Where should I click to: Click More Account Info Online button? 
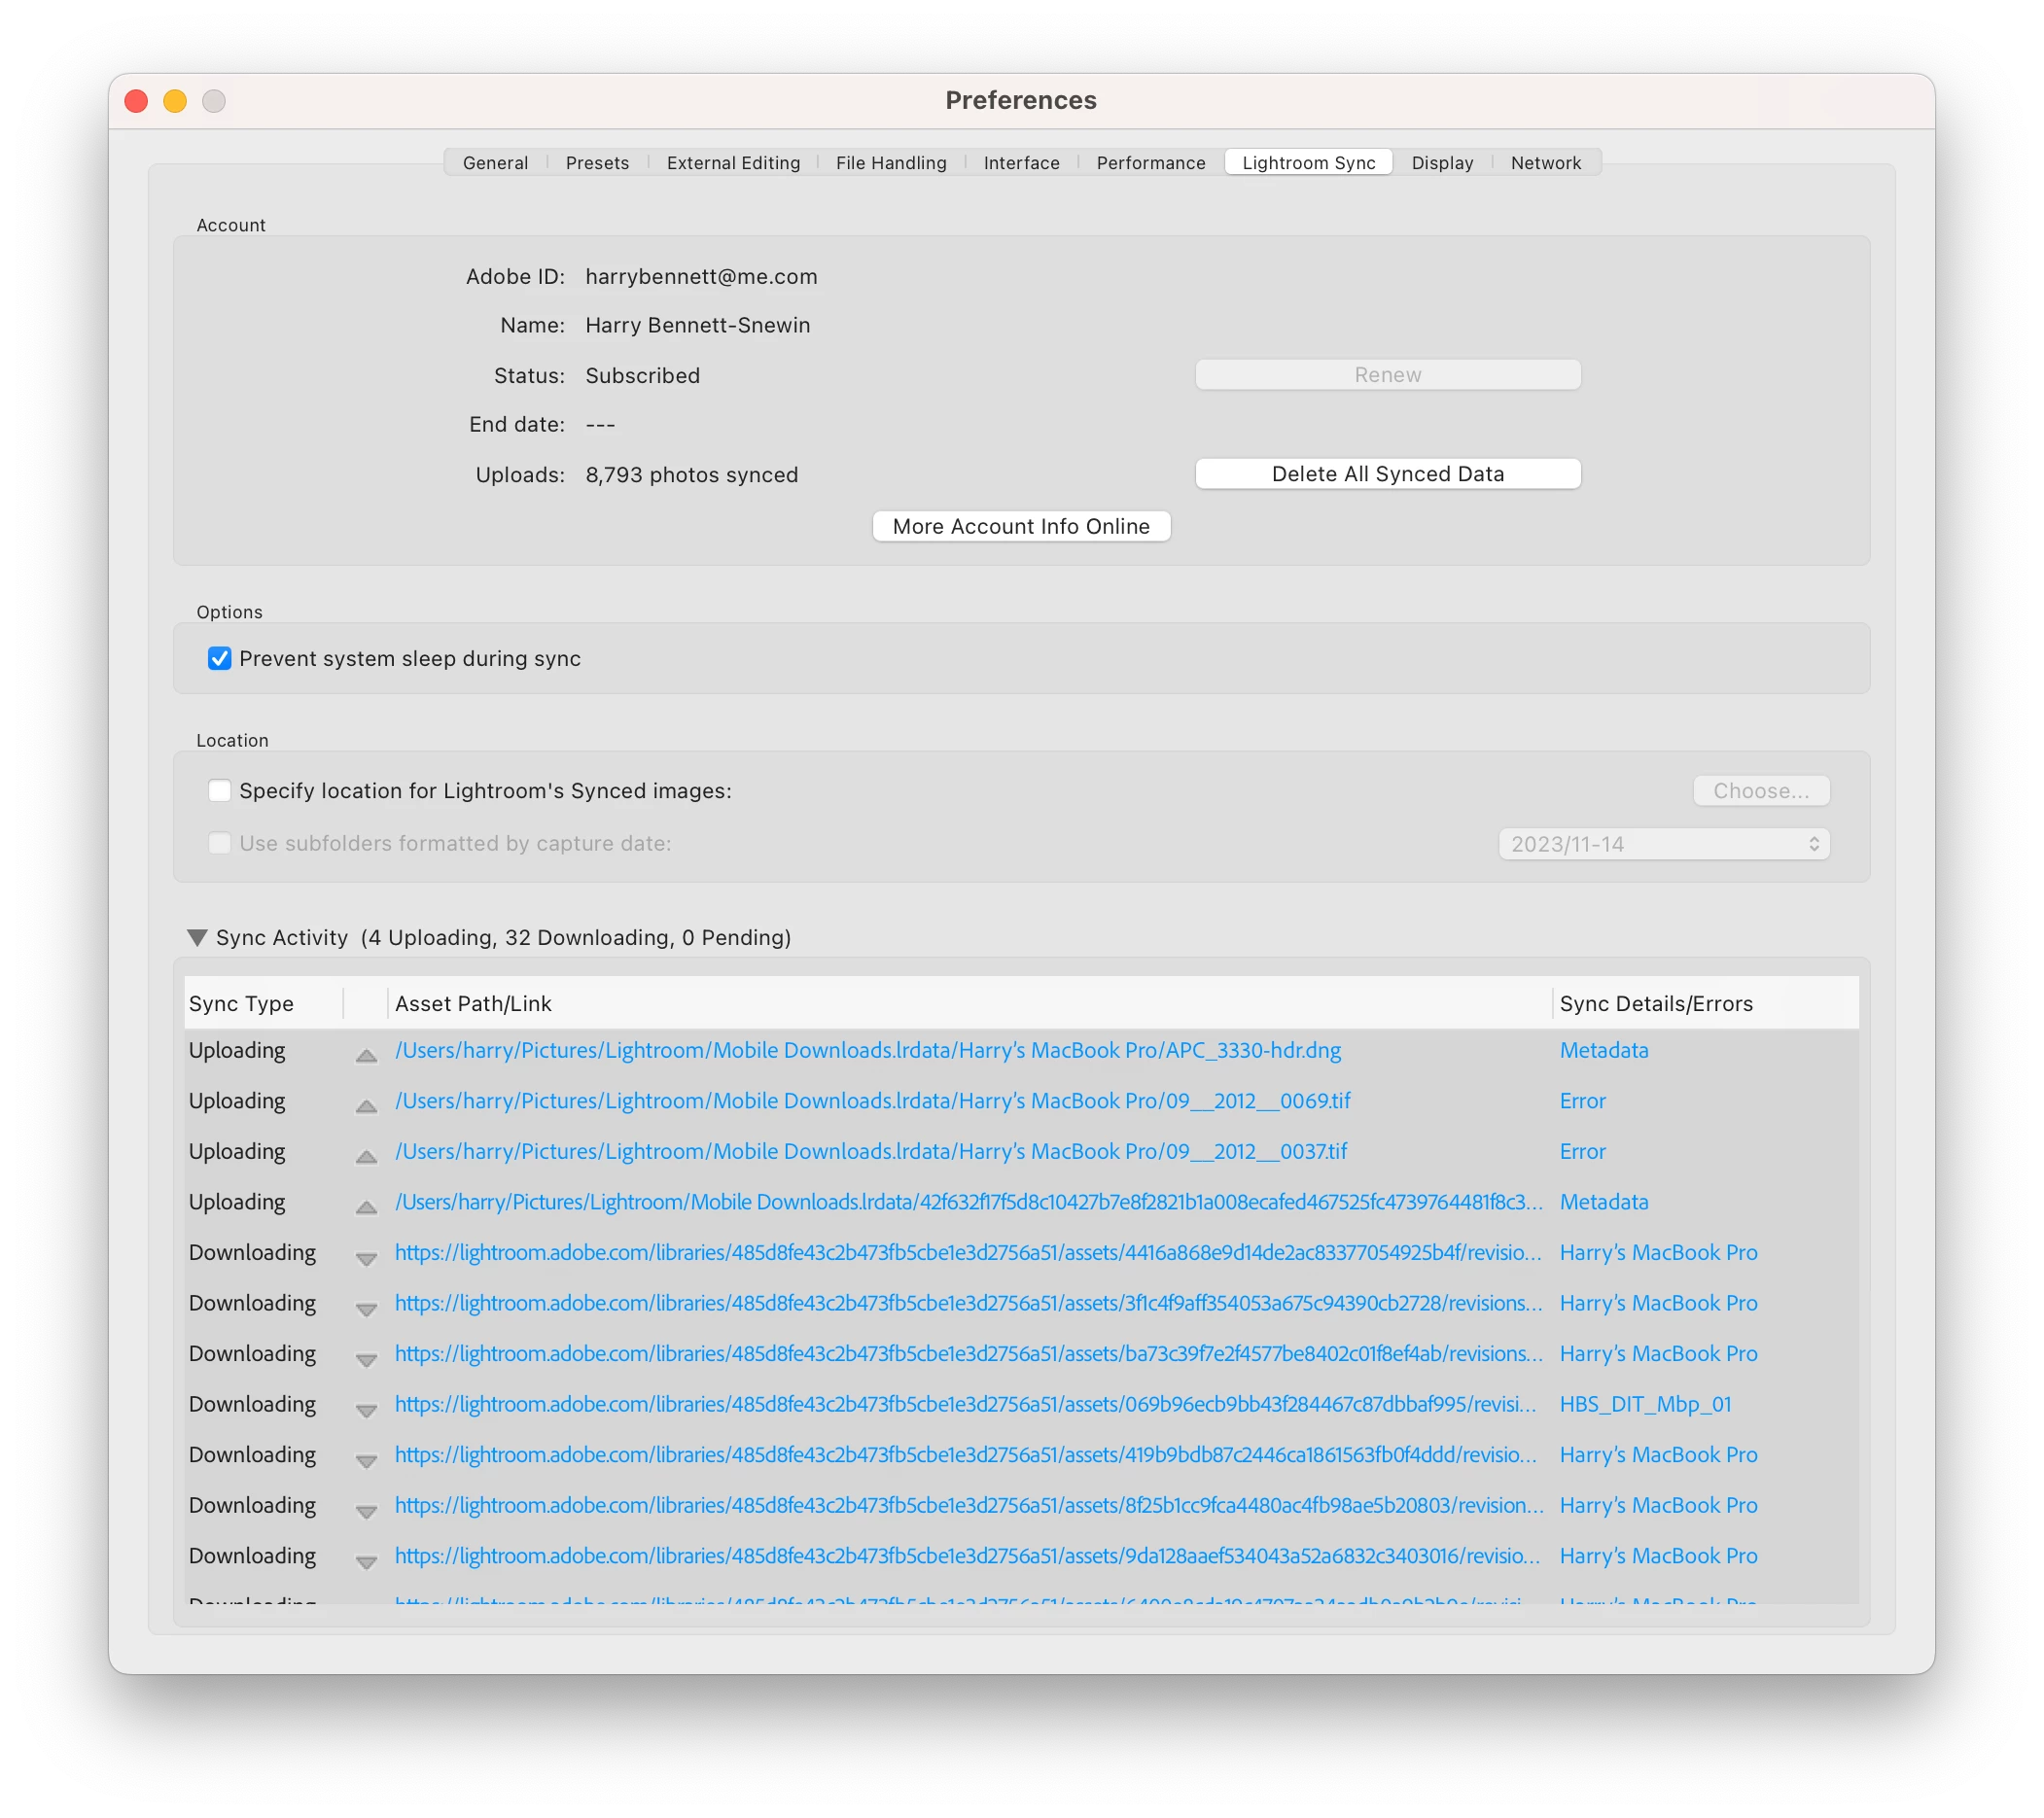tap(1020, 526)
